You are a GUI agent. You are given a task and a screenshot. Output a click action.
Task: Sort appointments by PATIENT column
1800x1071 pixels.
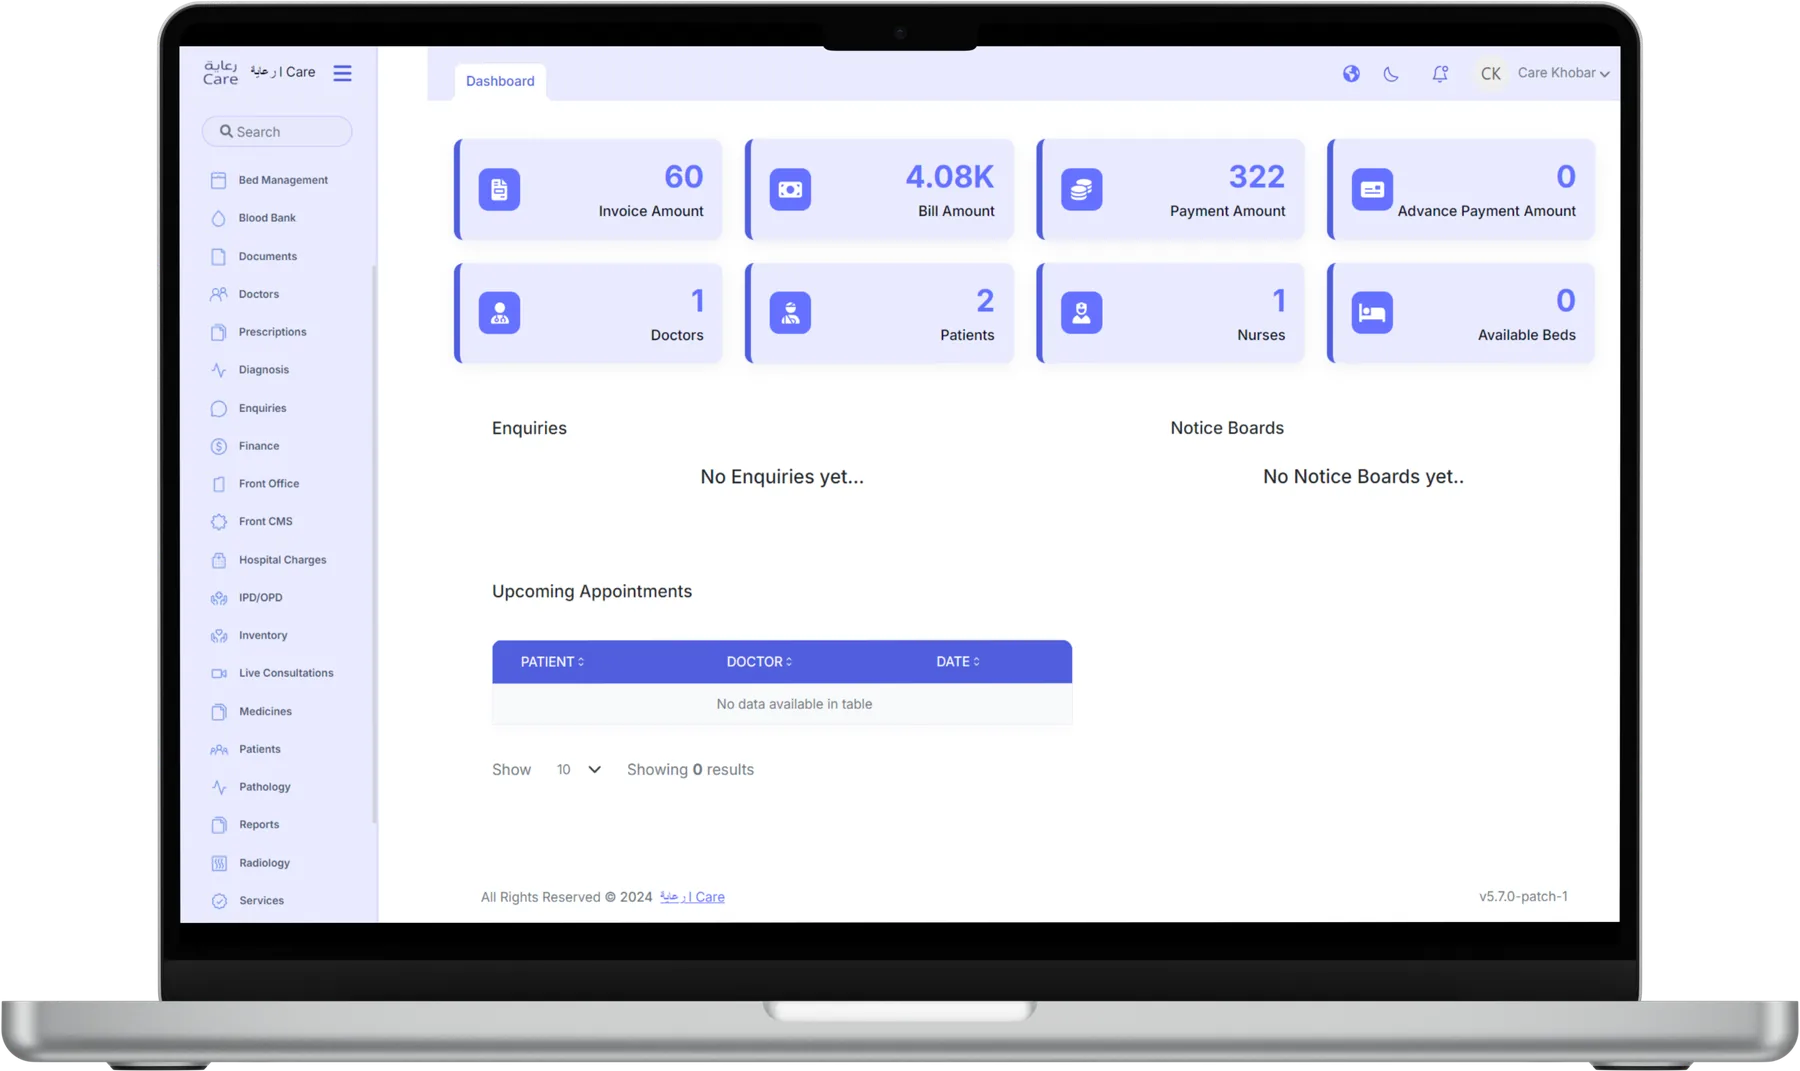(x=552, y=662)
